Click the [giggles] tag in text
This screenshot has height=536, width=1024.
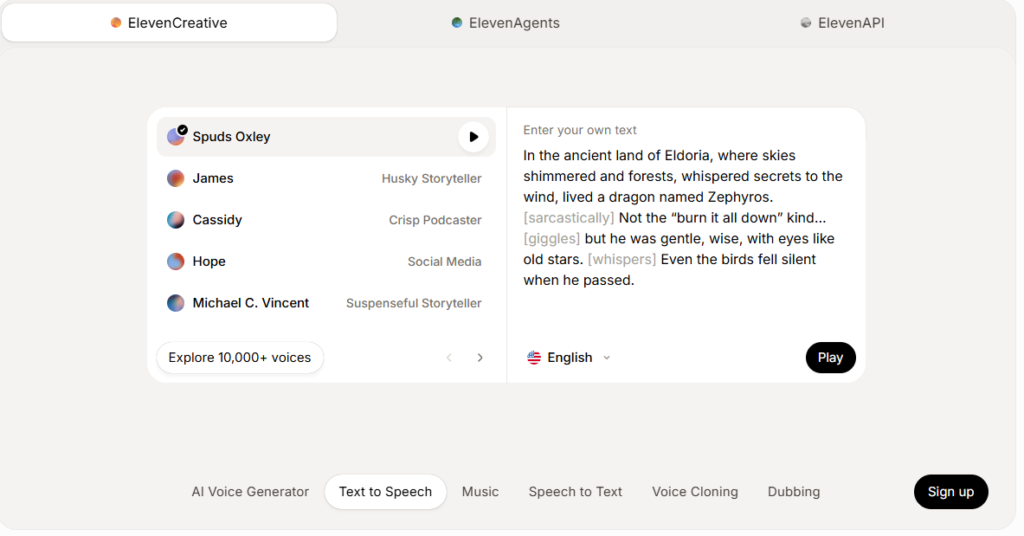click(x=552, y=238)
